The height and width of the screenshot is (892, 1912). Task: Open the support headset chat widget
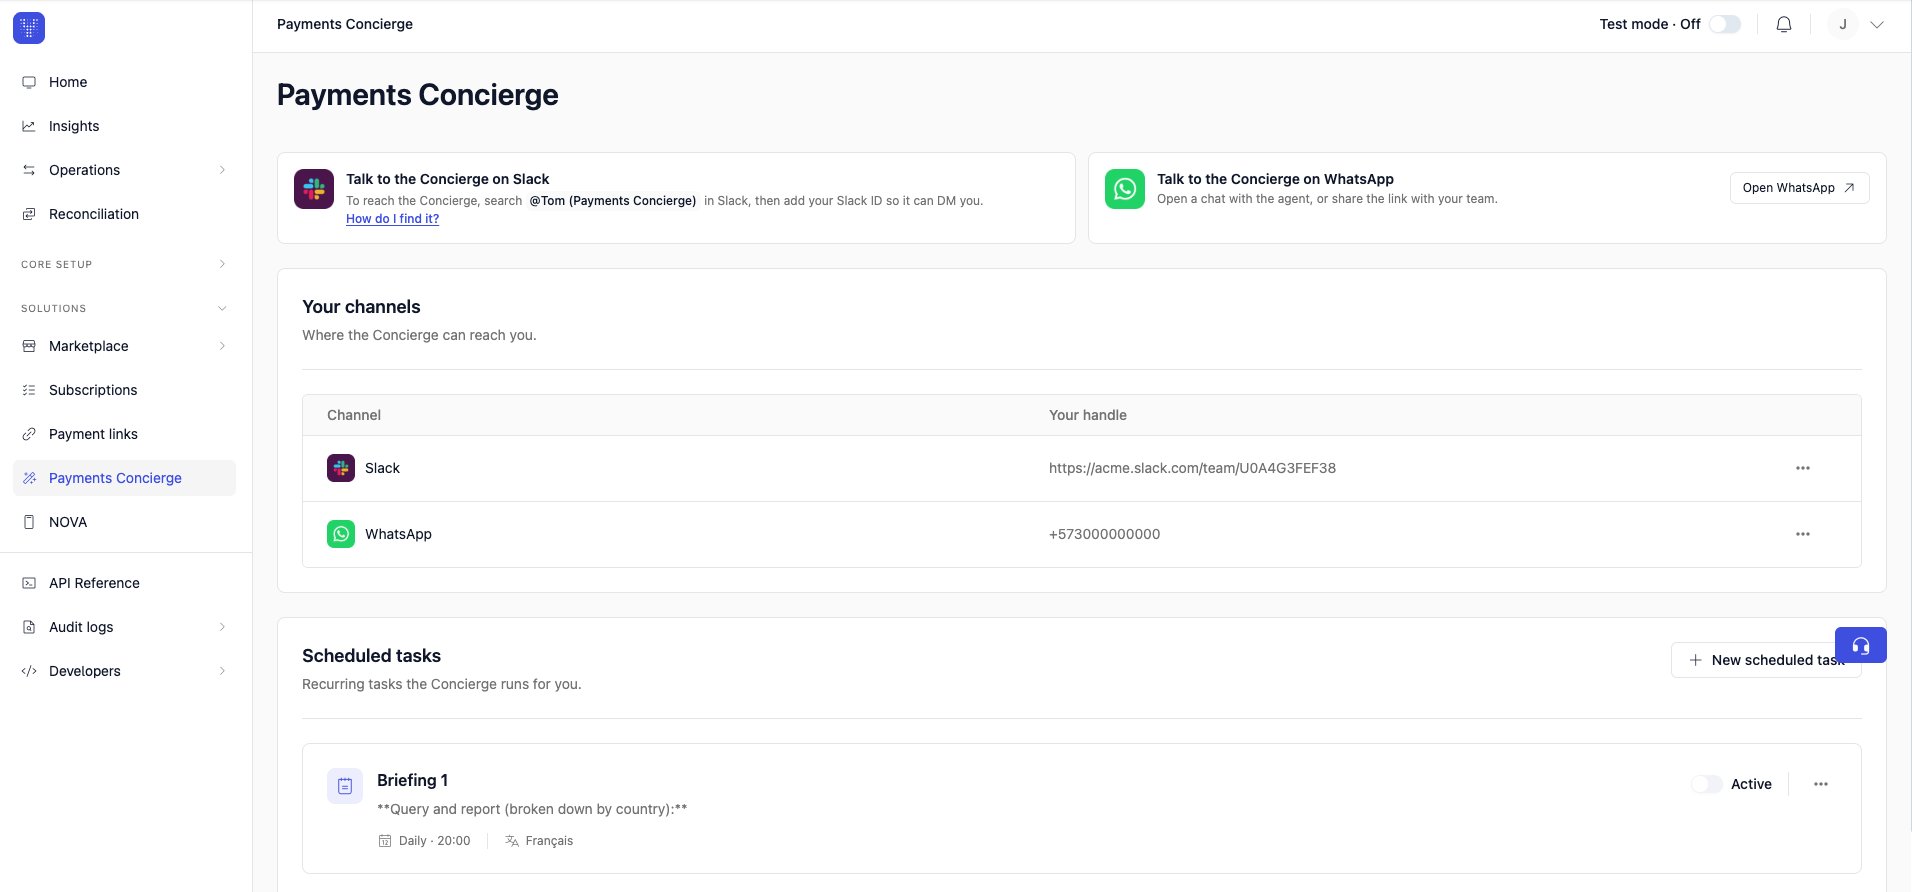tap(1861, 645)
